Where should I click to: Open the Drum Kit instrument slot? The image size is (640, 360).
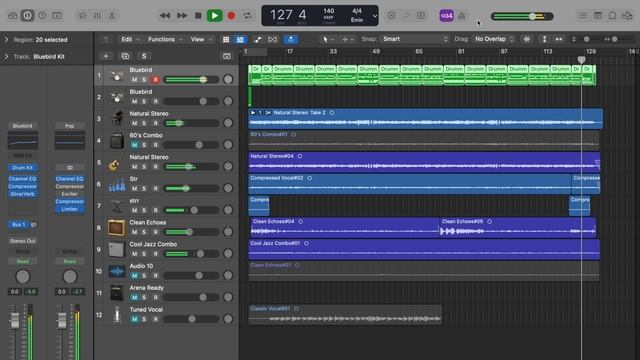(22, 167)
